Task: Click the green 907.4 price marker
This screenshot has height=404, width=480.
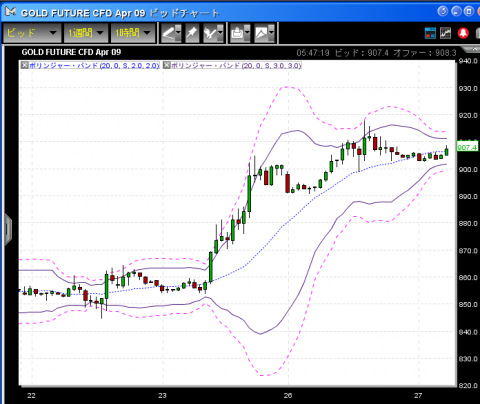Action: (x=467, y=147)
